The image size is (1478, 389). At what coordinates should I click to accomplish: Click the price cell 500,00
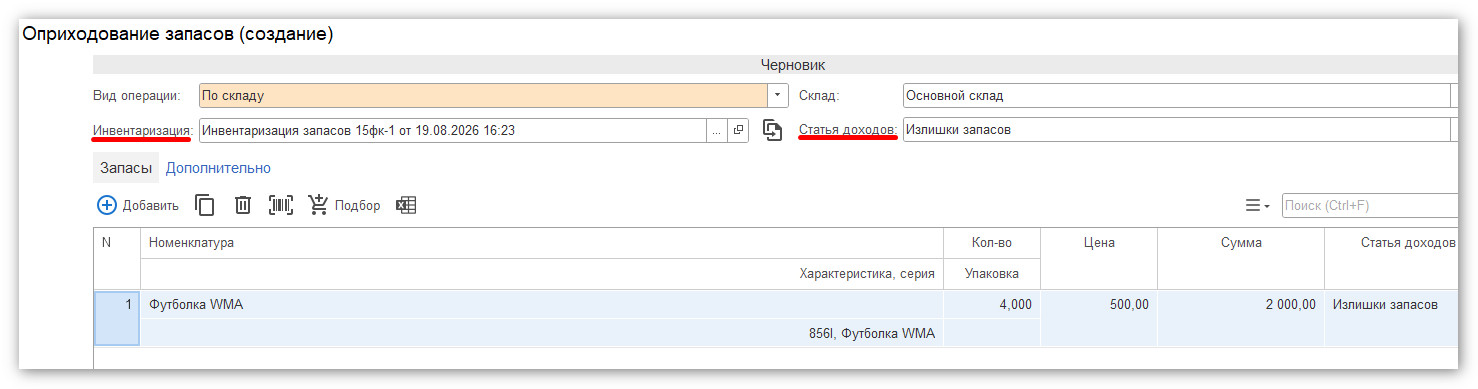[x=1099, y=305]
